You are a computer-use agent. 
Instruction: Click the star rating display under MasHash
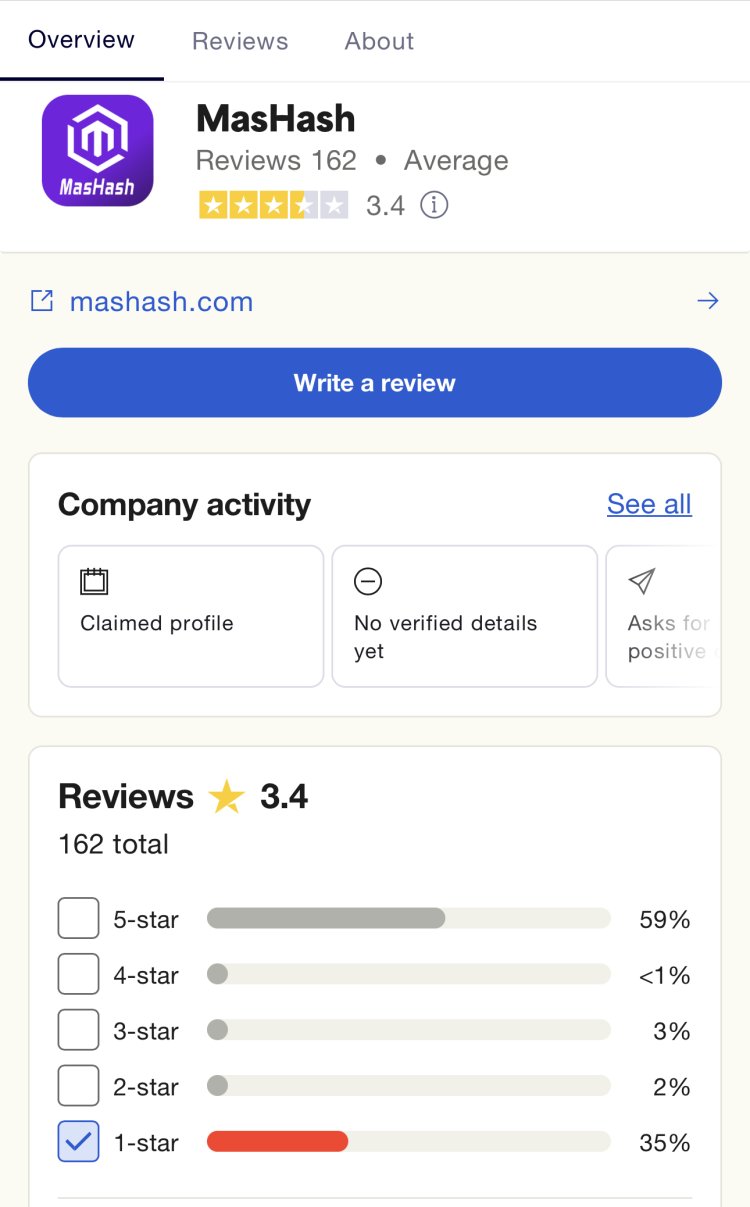click(x=273, y=204)
